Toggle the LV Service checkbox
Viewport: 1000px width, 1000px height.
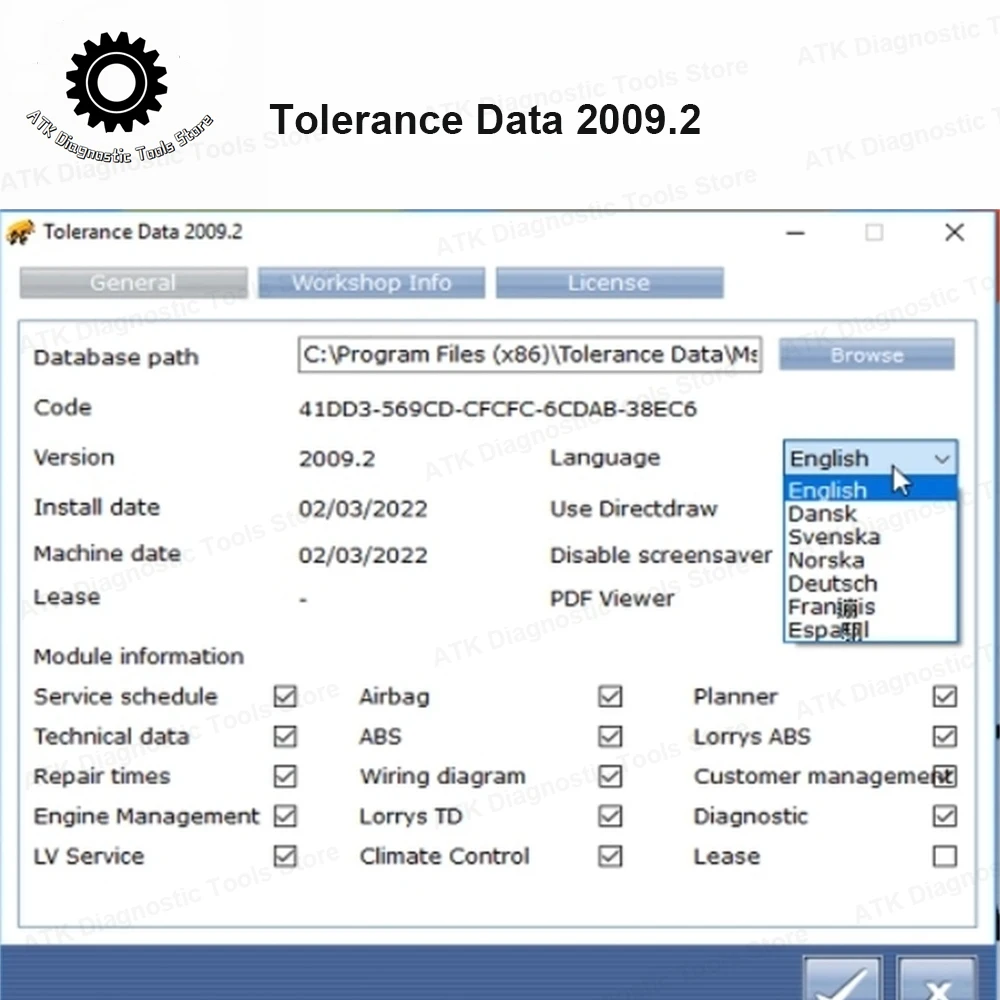[x=285, y=856]
